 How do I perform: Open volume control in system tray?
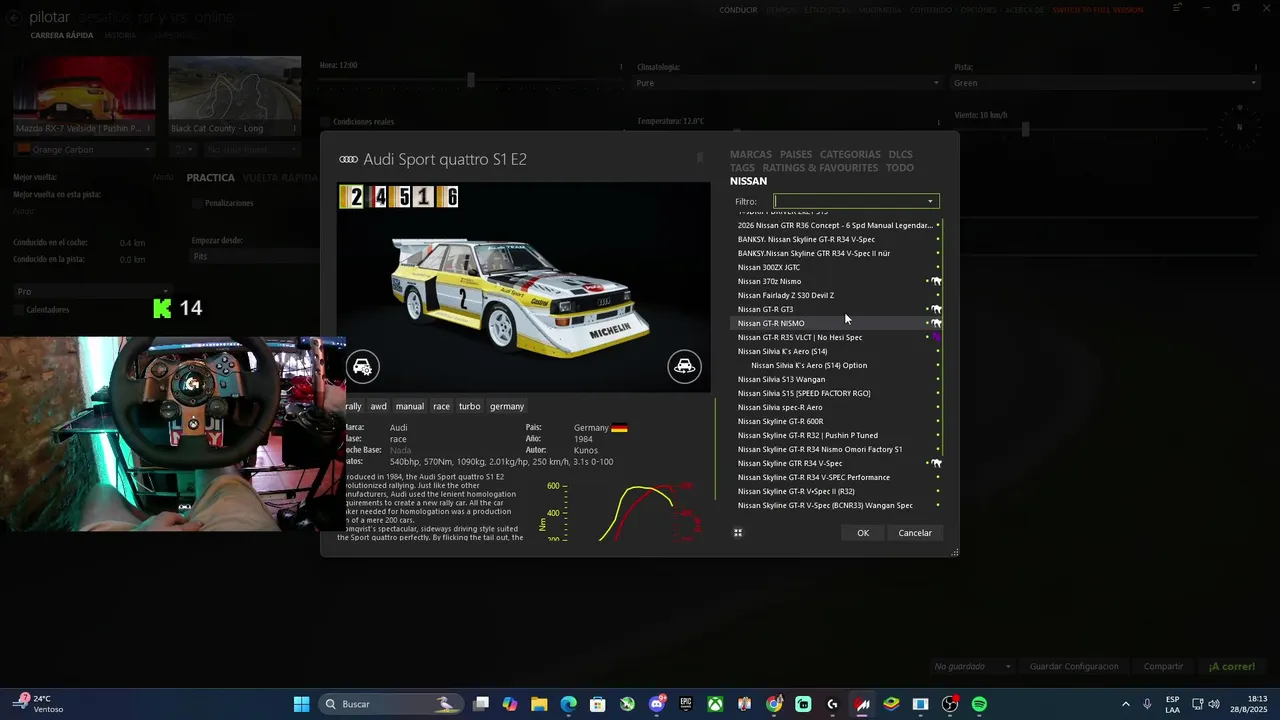1214,704
